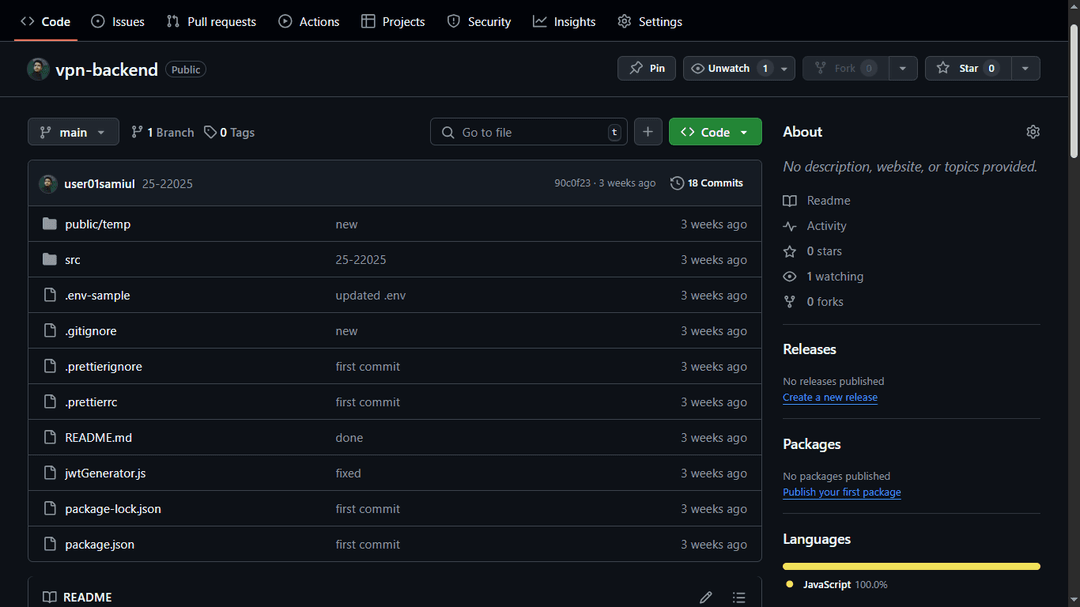Open the .prettierignore file
Image resolution: width=1080 pixels, height=607 pixels.
[x=103, y=367]
